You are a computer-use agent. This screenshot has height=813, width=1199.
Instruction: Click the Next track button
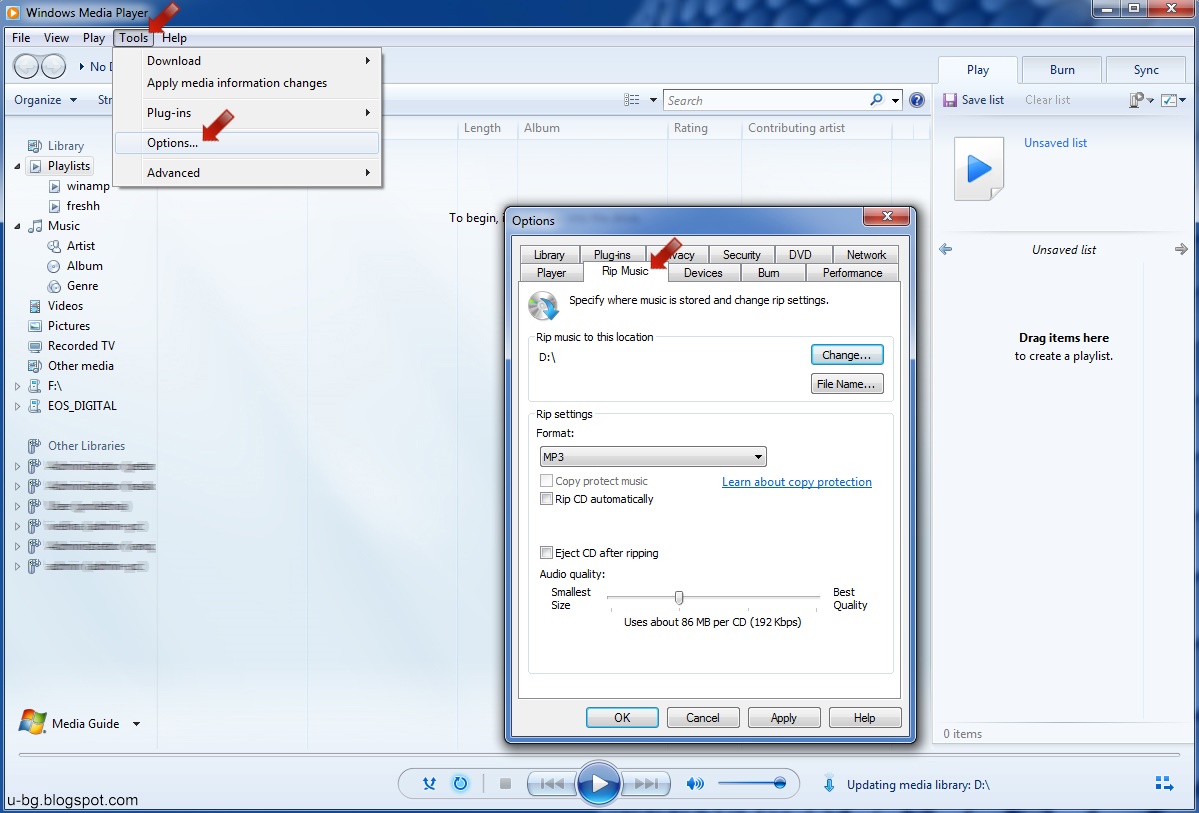tap(646, 783)
